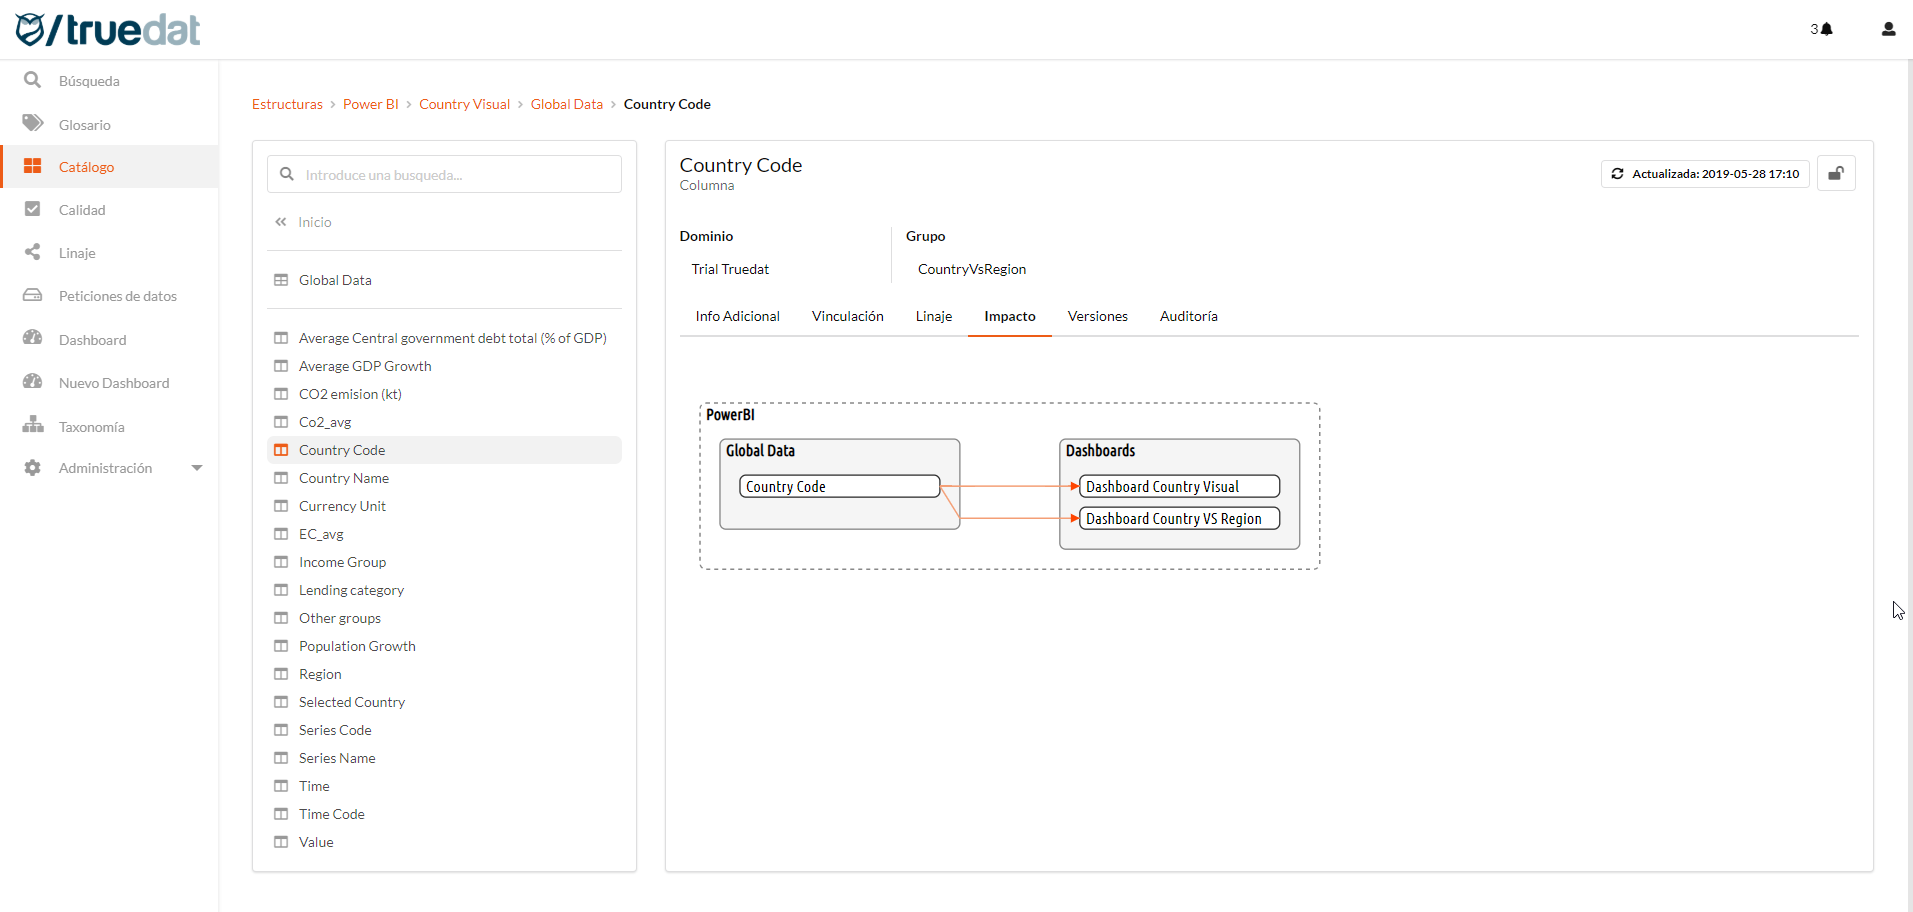The image size is (1913, 912).
Task: Click the Peticiones de datos drive icon
Action: (x=33, y=295)
